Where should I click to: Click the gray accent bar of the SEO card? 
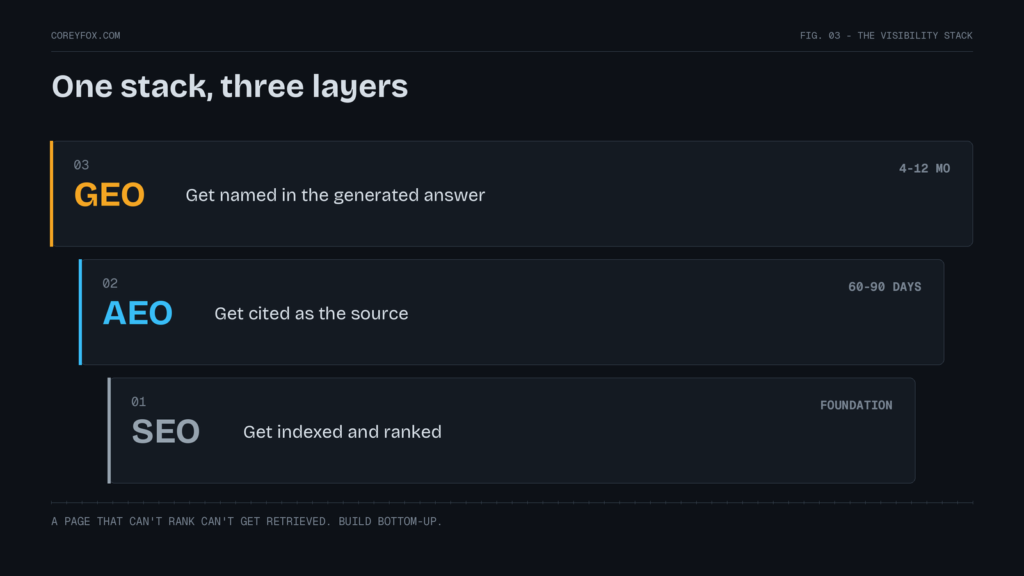pyautogui.click(x=109, y=430)
